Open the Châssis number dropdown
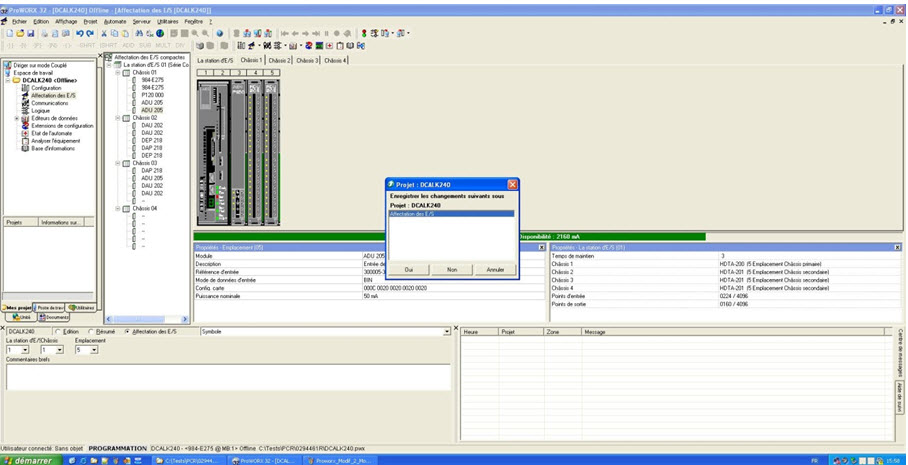This screenshot has height=465, width=908. [x=60, y=350]
